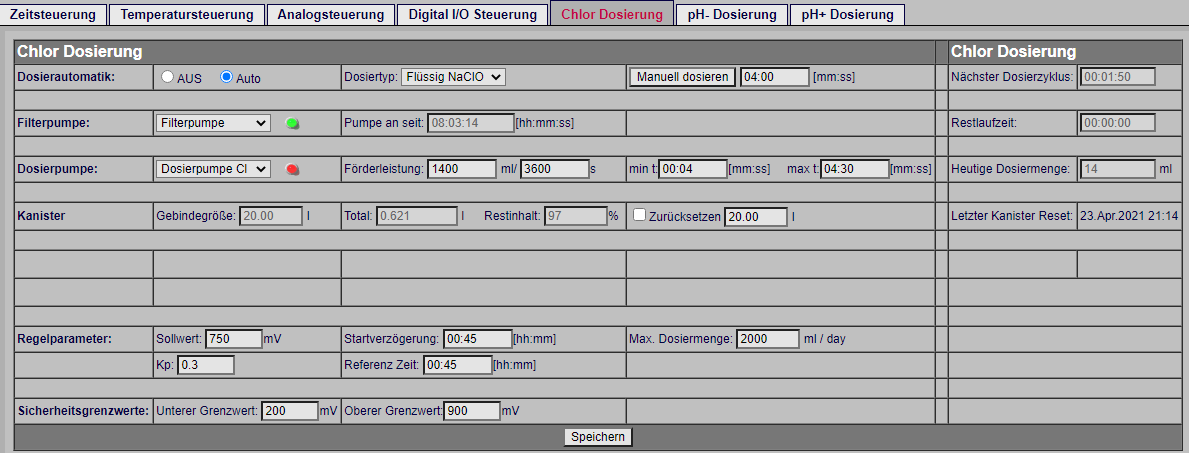This screenshot has width=1189, height=453.
Task: Click the Gebindegröße 20.00 field
Action: pyautogui.click(x=271, y=215)
